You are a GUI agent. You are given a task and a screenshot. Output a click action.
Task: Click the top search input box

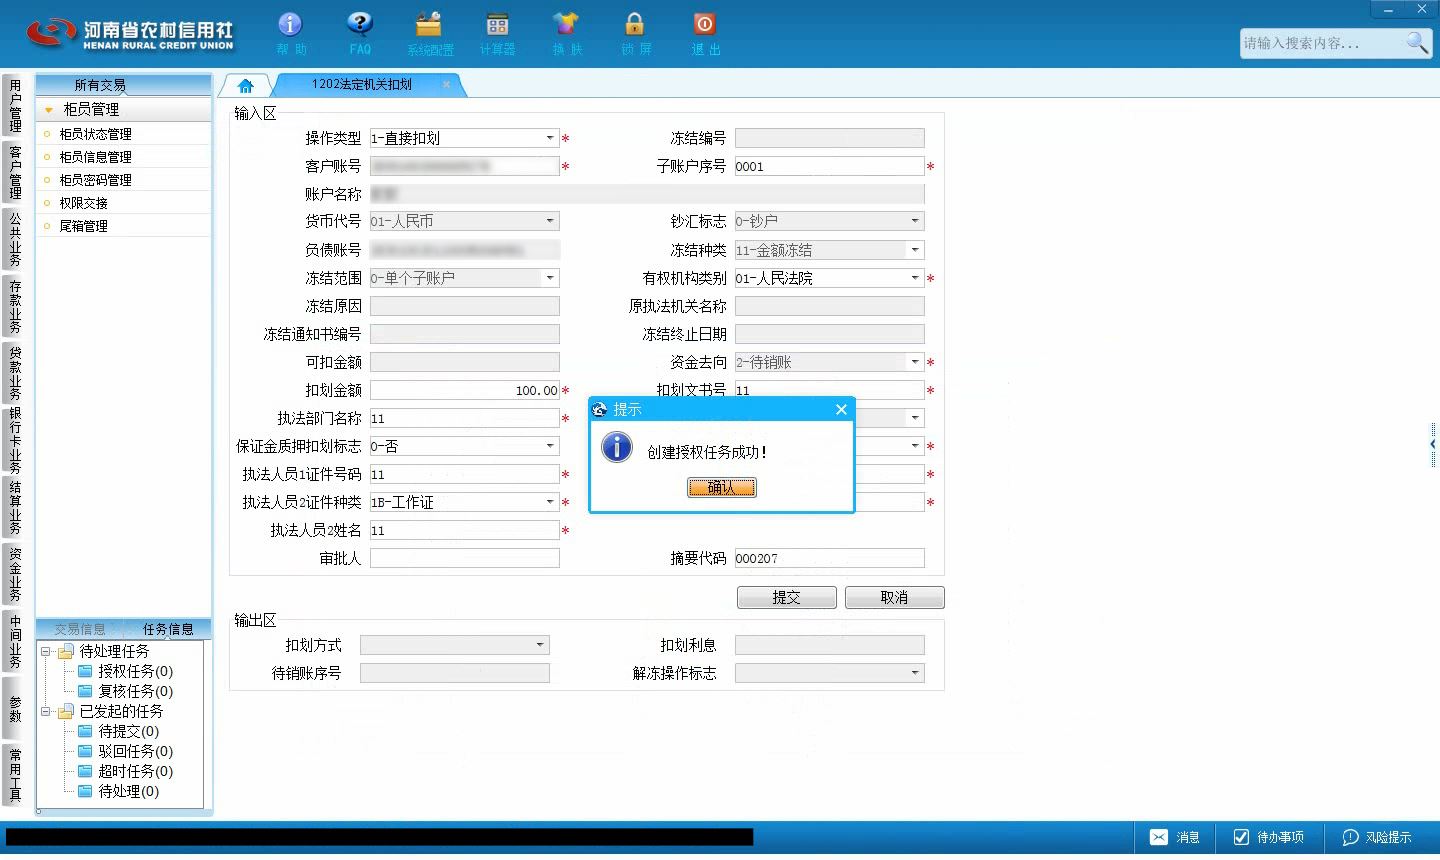click(x=1320, y=43)
